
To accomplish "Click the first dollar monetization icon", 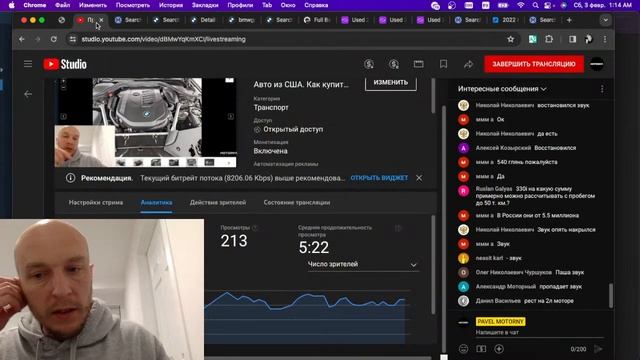I will coord(369,64).
